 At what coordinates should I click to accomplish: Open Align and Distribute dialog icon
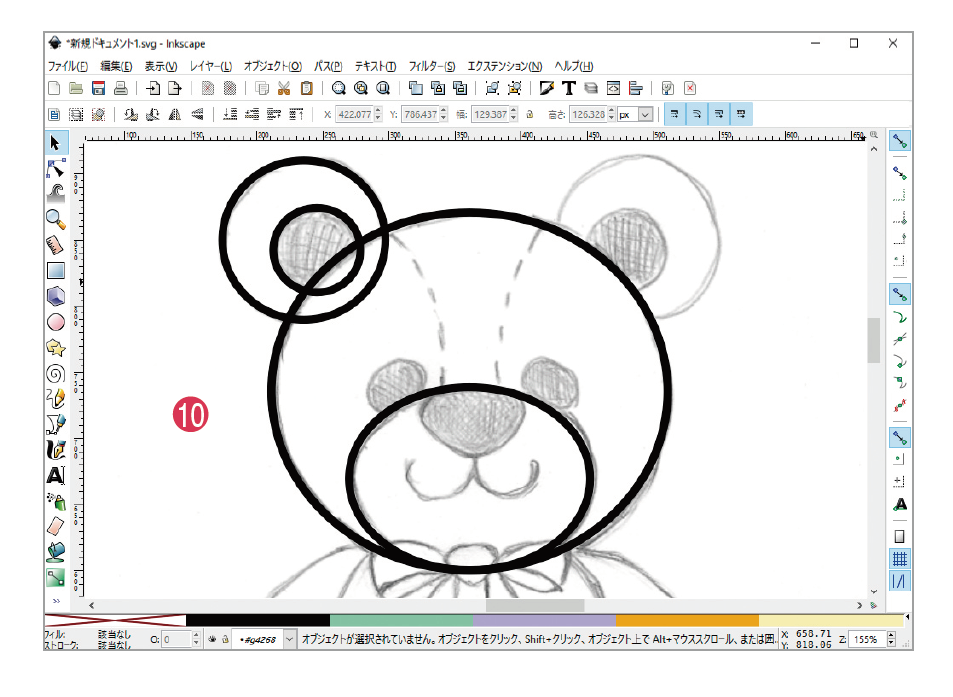(x=636, y=88)
